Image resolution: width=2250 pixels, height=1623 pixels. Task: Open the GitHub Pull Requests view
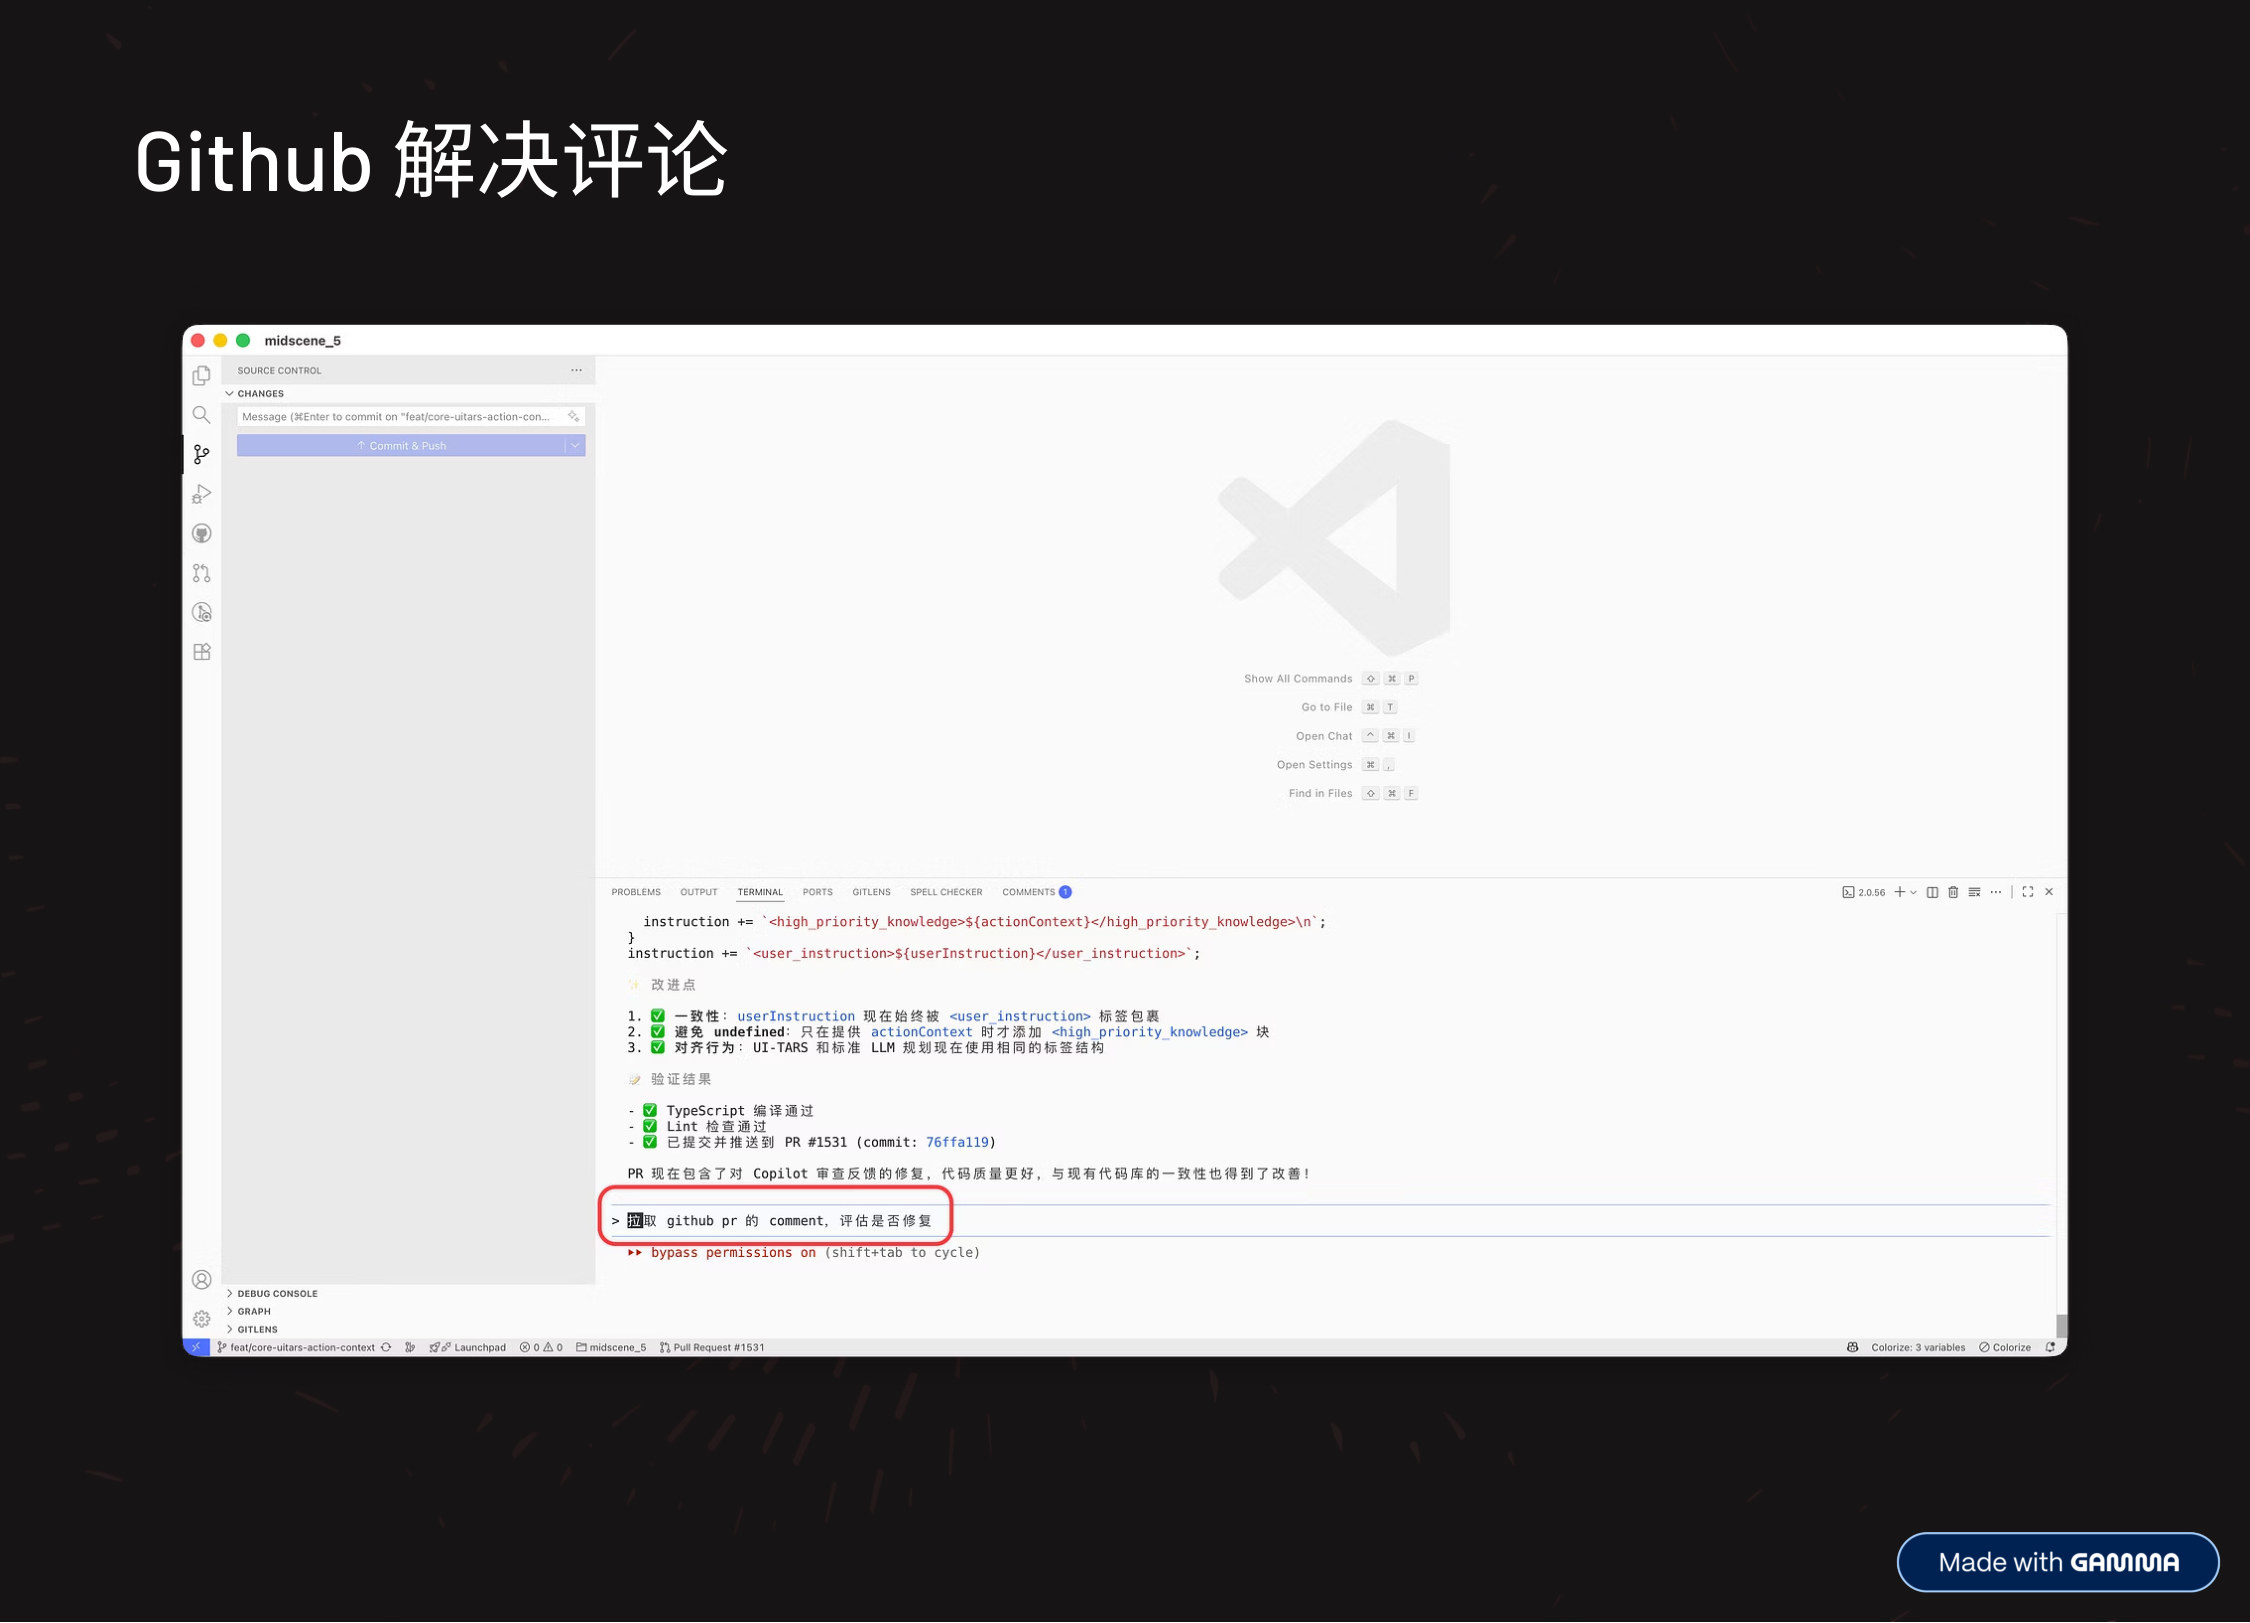point(202,573)
